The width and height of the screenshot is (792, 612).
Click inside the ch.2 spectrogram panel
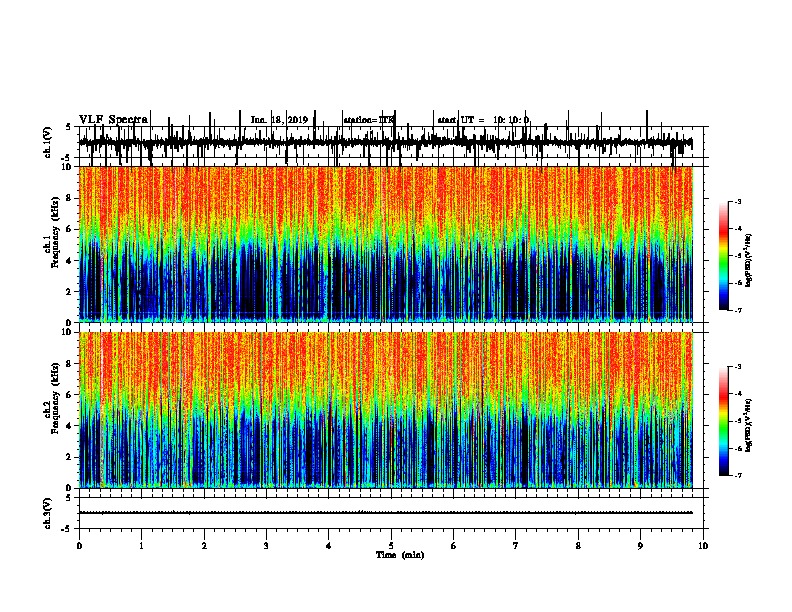[x=385, y=410]
